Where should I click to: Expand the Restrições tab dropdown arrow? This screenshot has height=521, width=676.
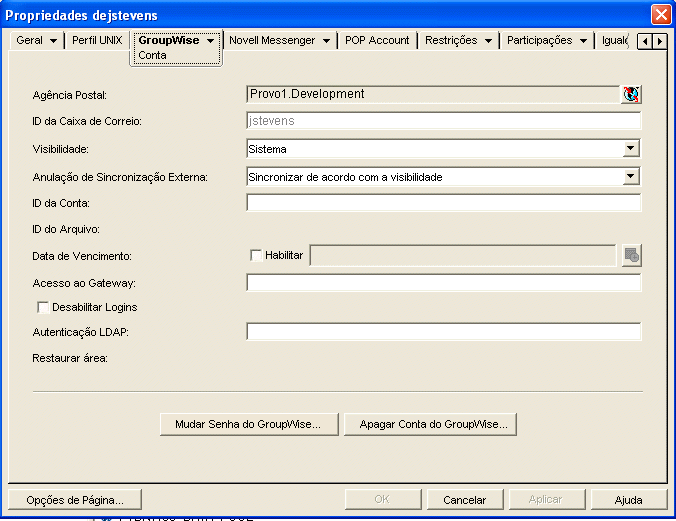click(x=488, y=41)
